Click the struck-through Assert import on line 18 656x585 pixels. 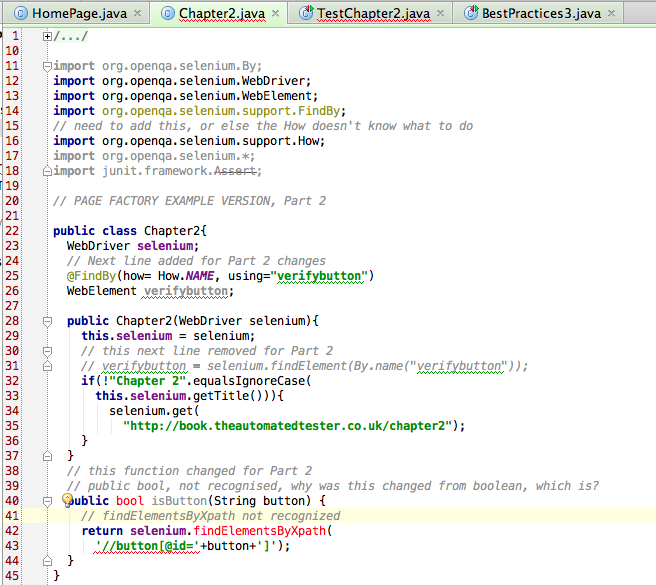pyautogui.click(x=235, y=171)
